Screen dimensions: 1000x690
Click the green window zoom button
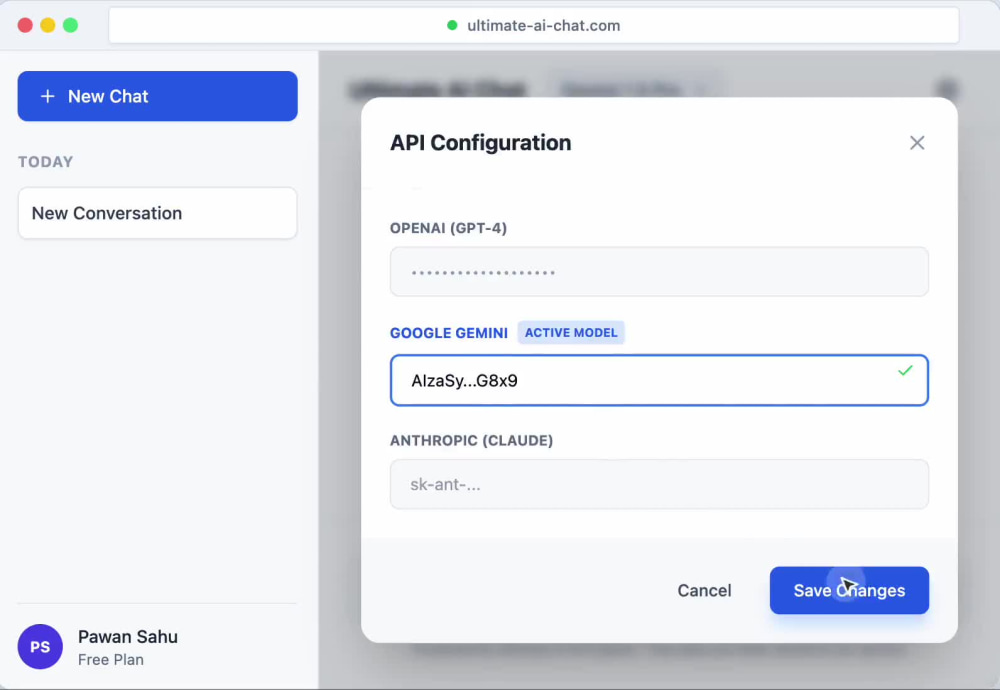click(71, 26)
